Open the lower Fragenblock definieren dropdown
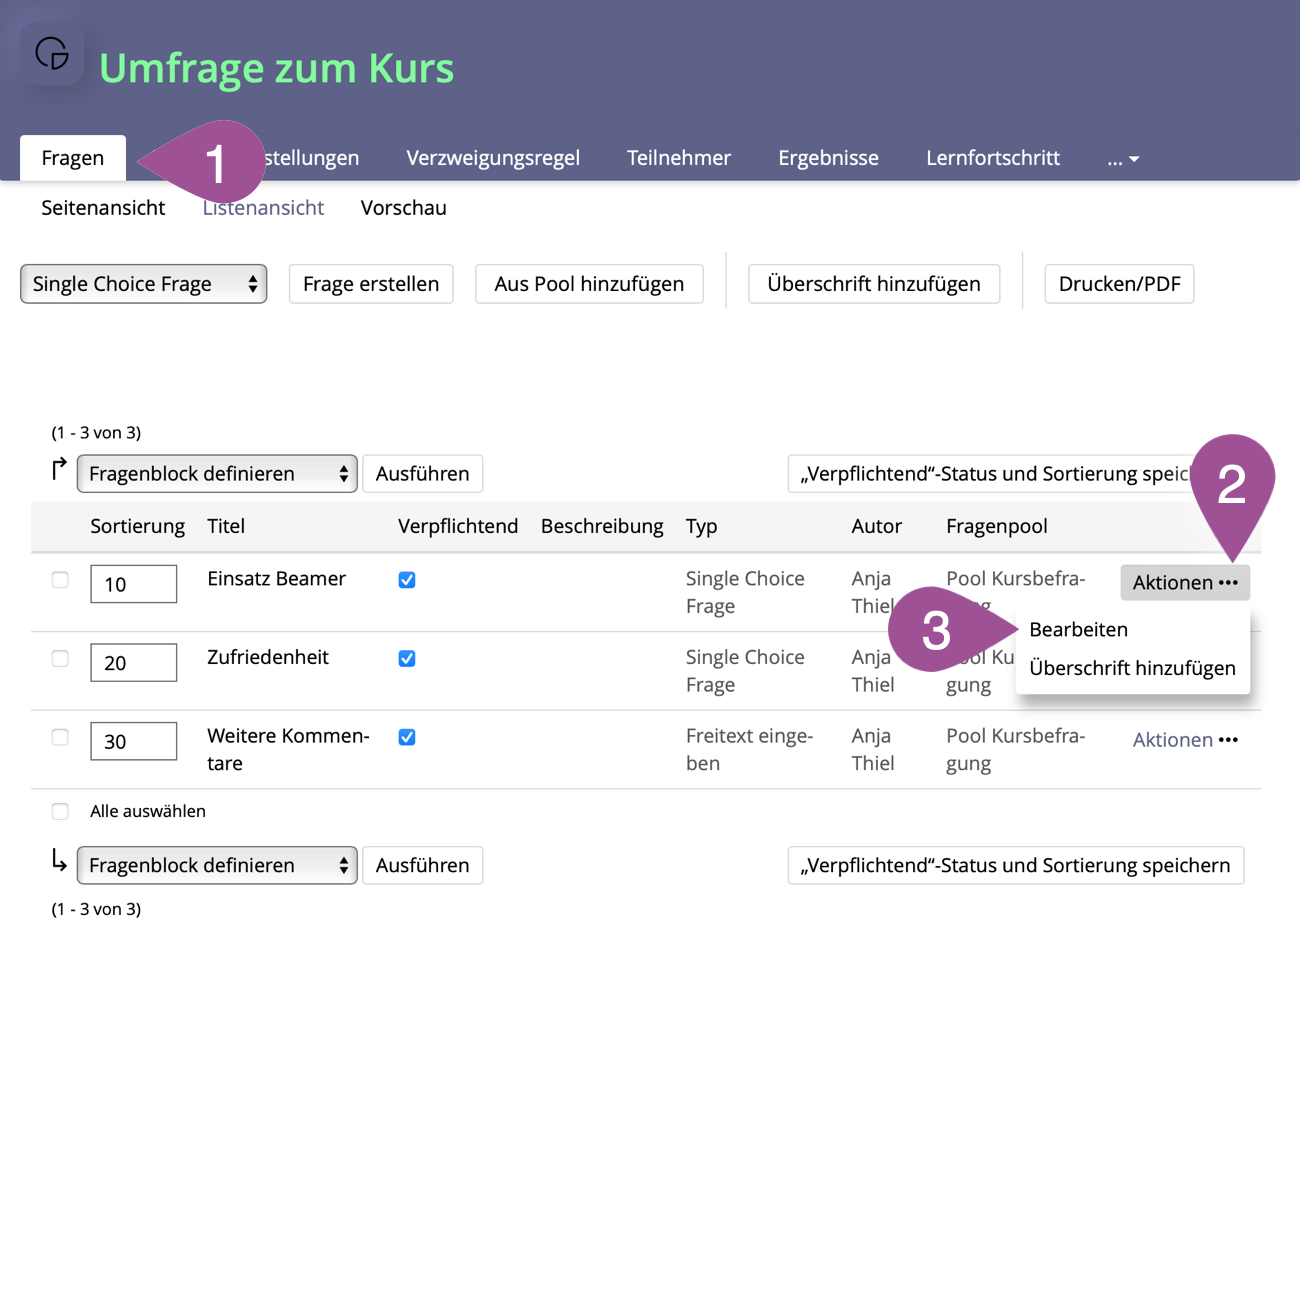The image size is (1300, 1300). pos(217,866)
